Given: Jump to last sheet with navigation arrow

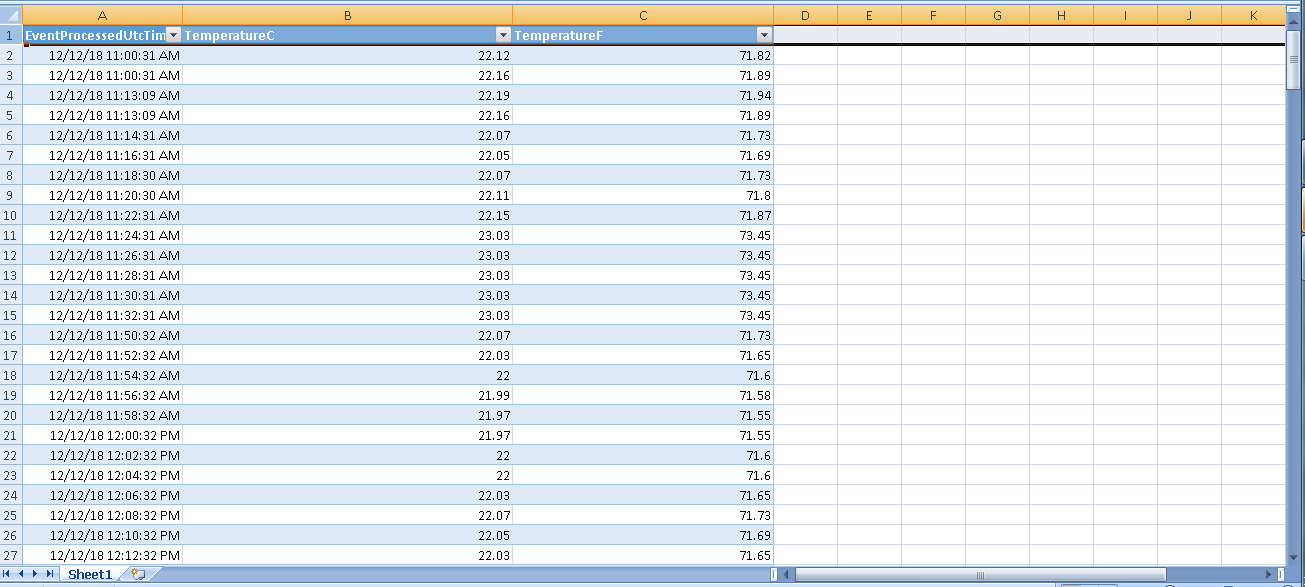Looking at the screenshot, I should (49, 574).
